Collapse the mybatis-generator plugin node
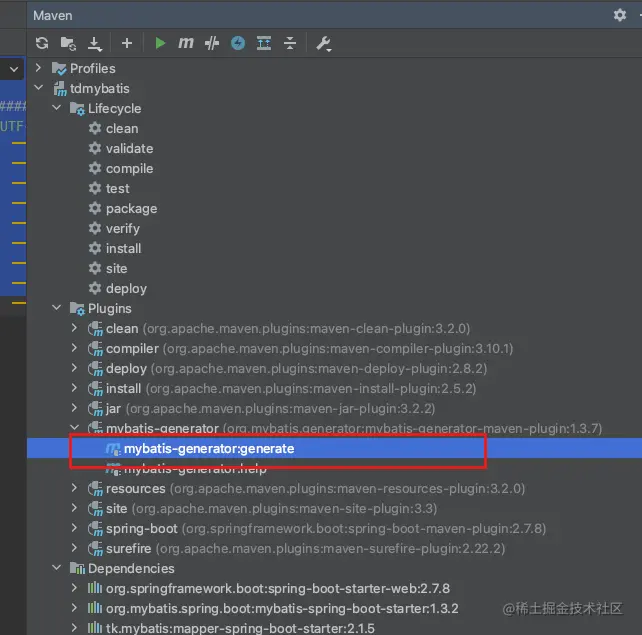The height and width of the screenshot is (635, 642). point(75,427)
